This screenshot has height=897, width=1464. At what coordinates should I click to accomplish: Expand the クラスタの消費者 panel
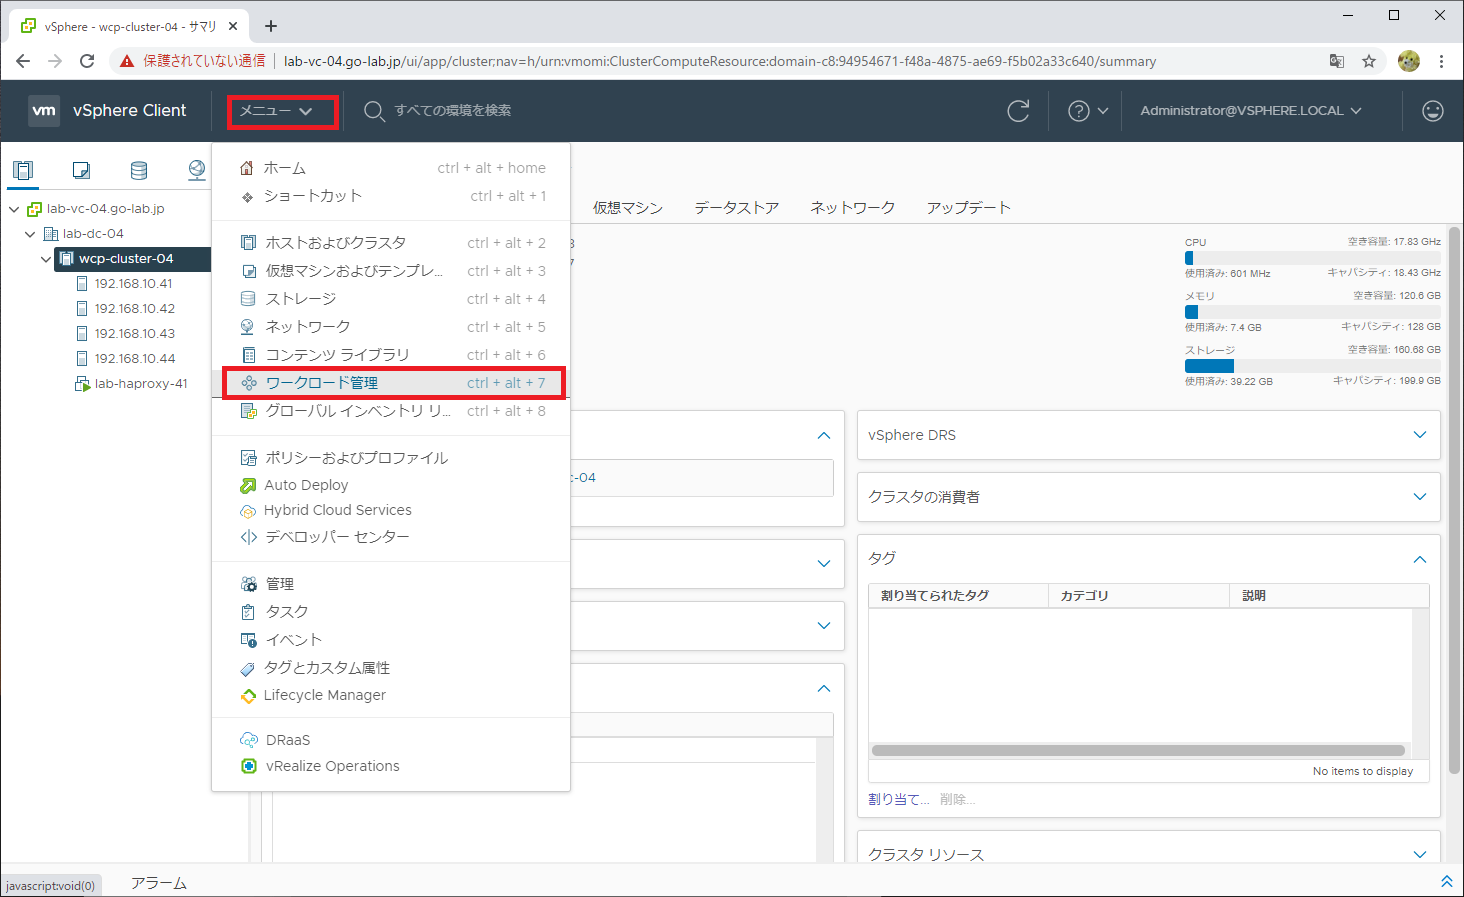1420,497
